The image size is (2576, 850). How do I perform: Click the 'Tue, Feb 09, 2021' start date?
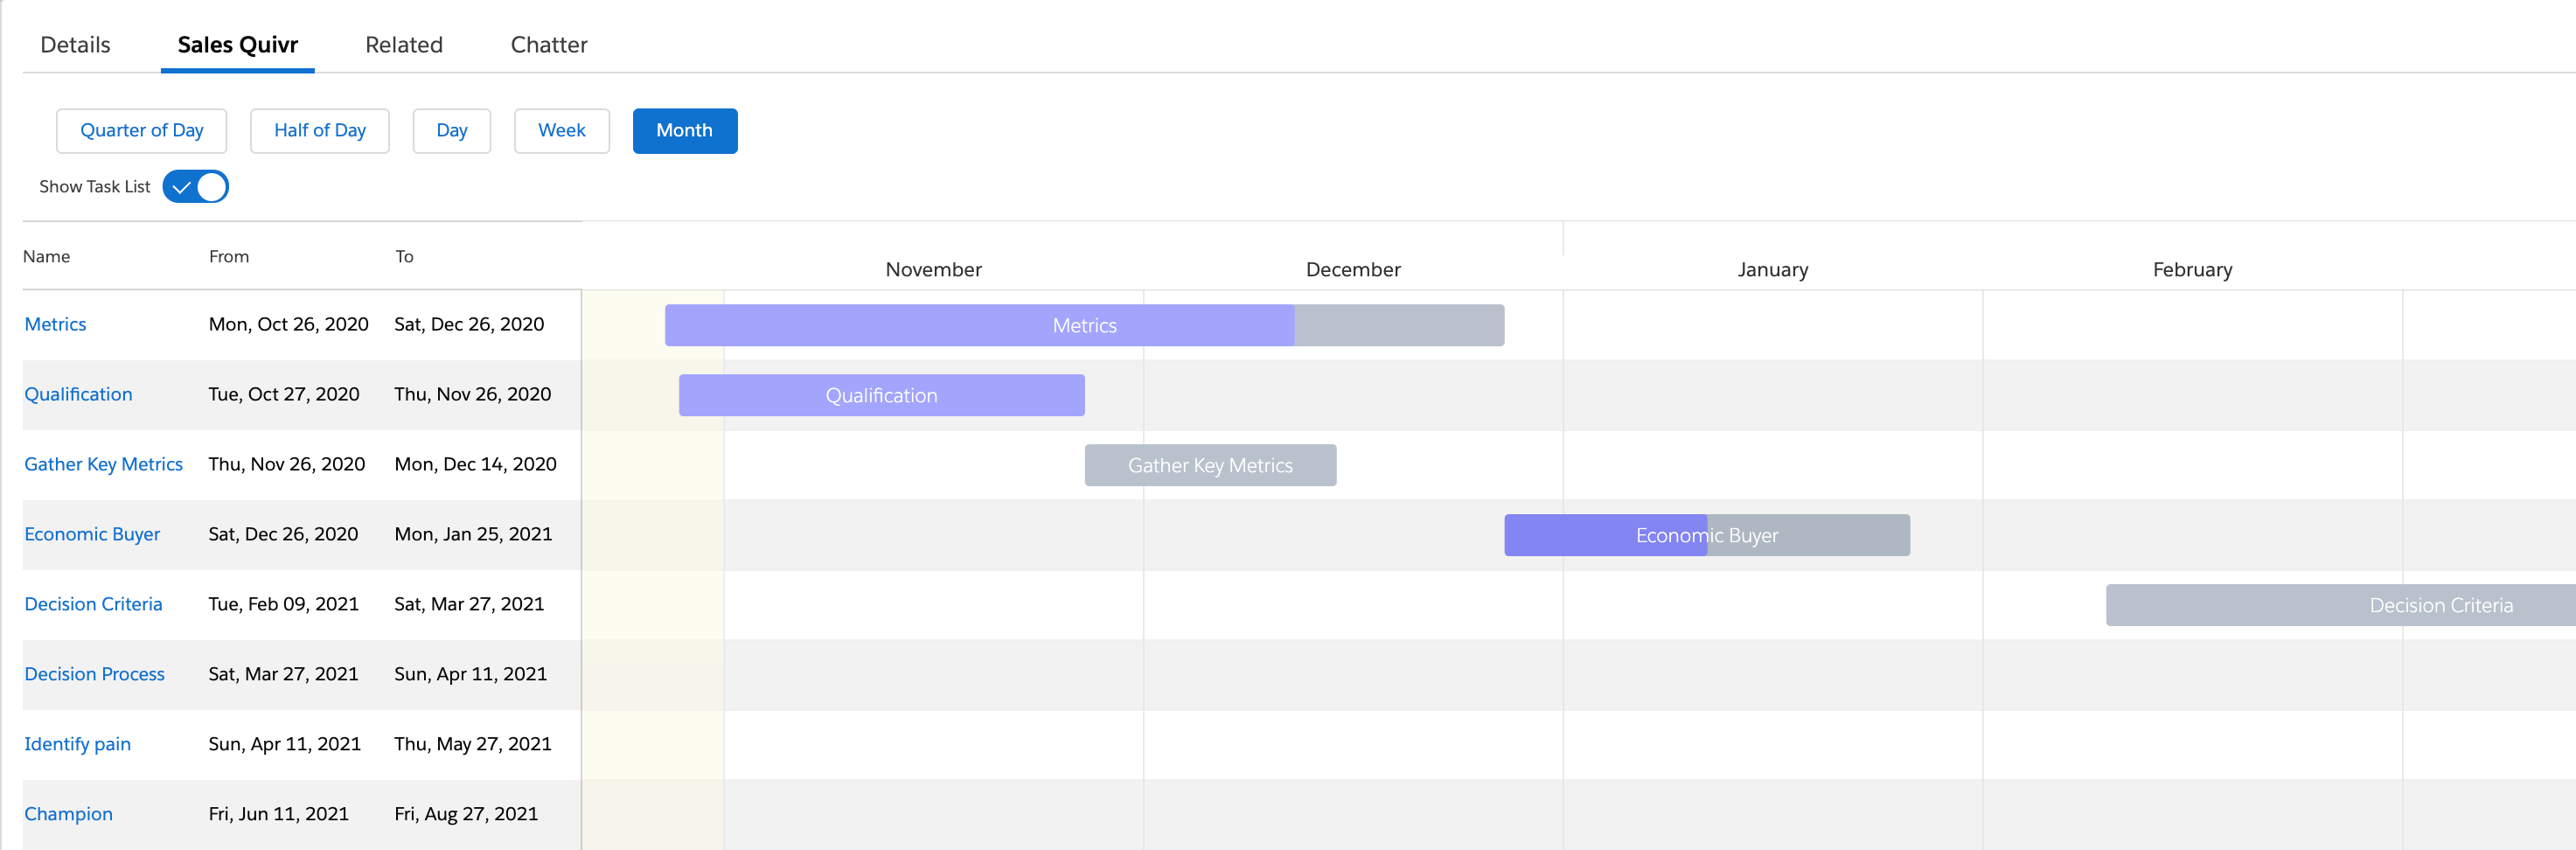pyautogui.click(x=284, y=604)
